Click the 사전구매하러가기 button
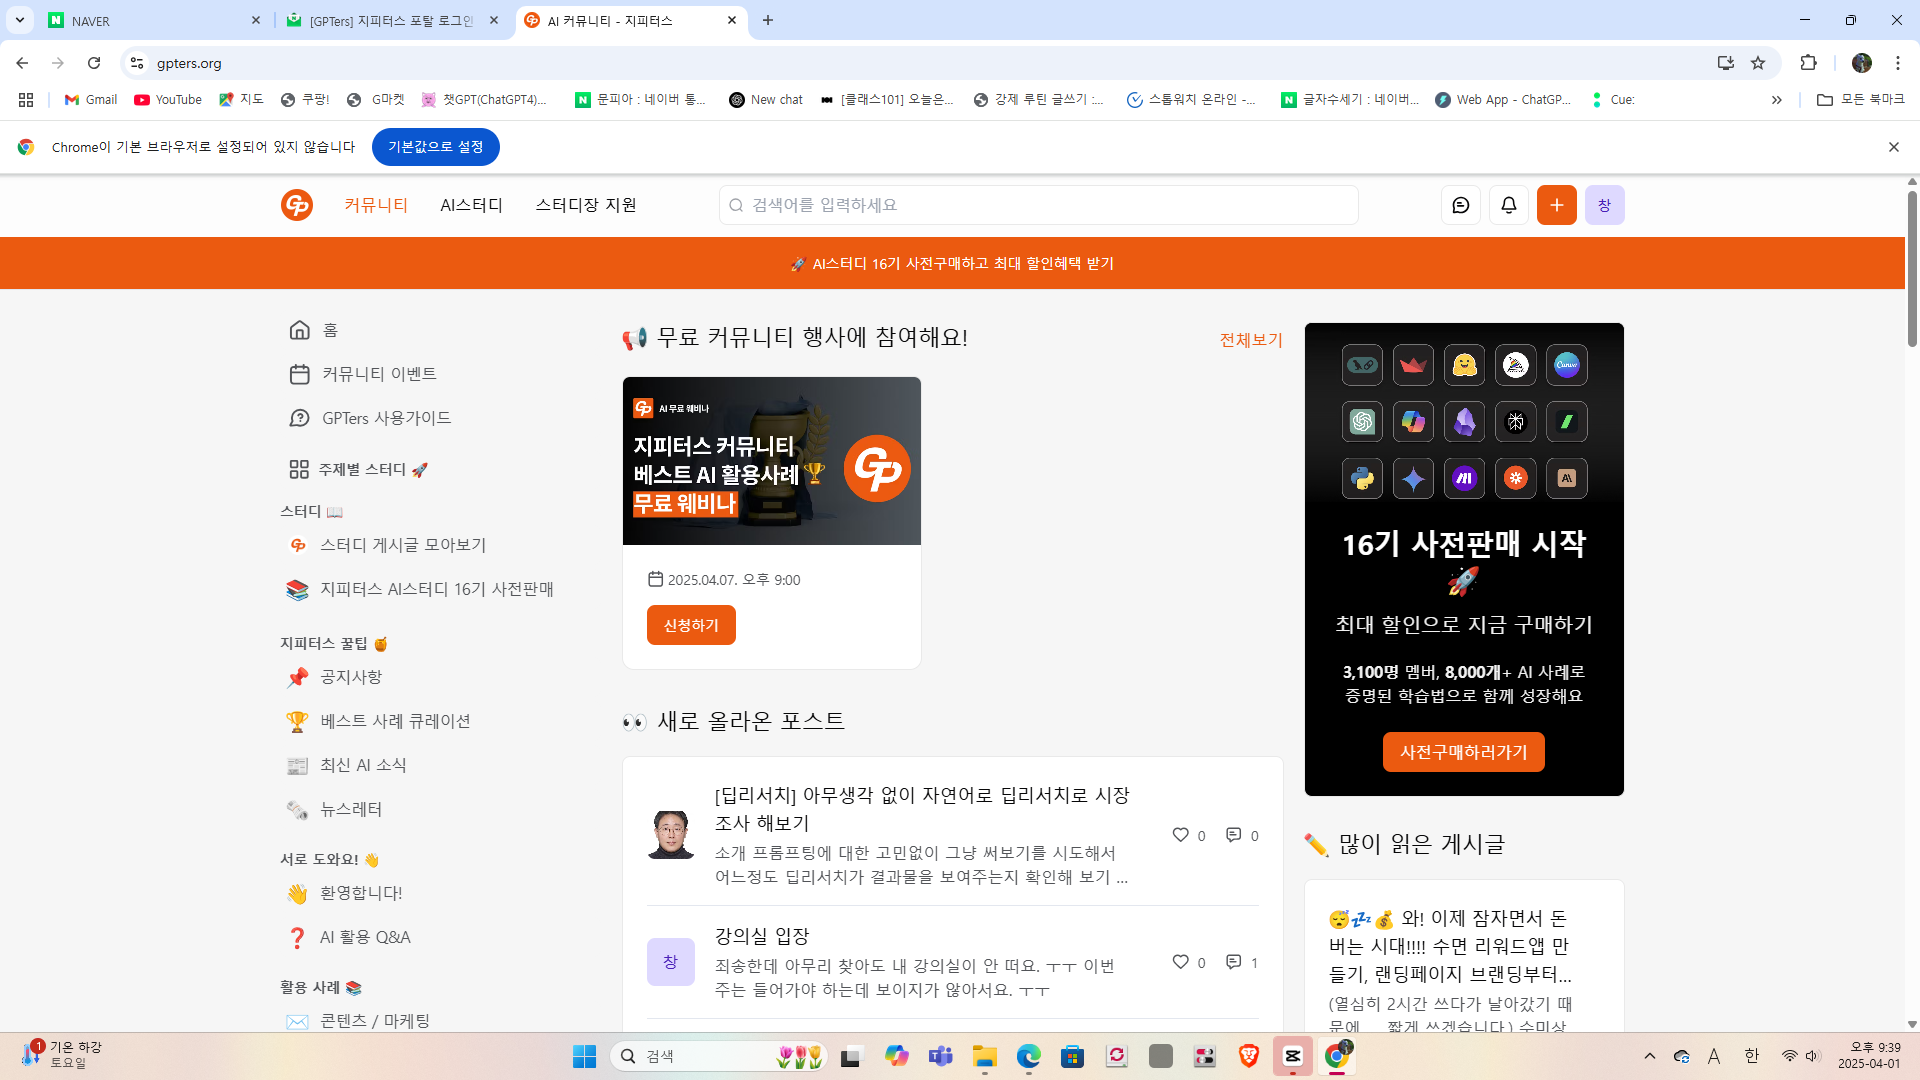The width and height of the screenshot is (1920, 1080). pyautogui.click(x=1463, y=752)
